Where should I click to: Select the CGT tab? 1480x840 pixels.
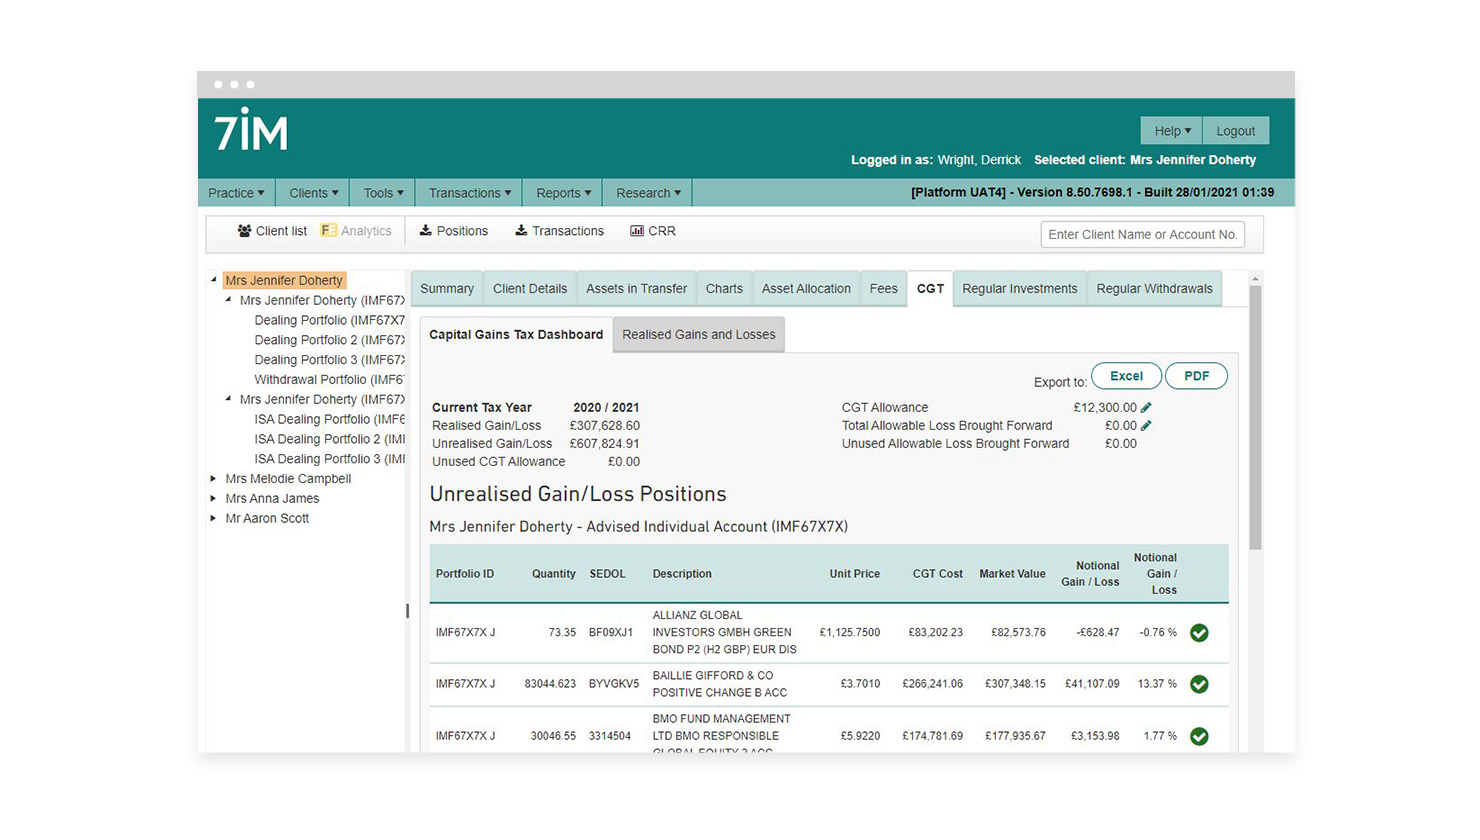tap(930, 289)
